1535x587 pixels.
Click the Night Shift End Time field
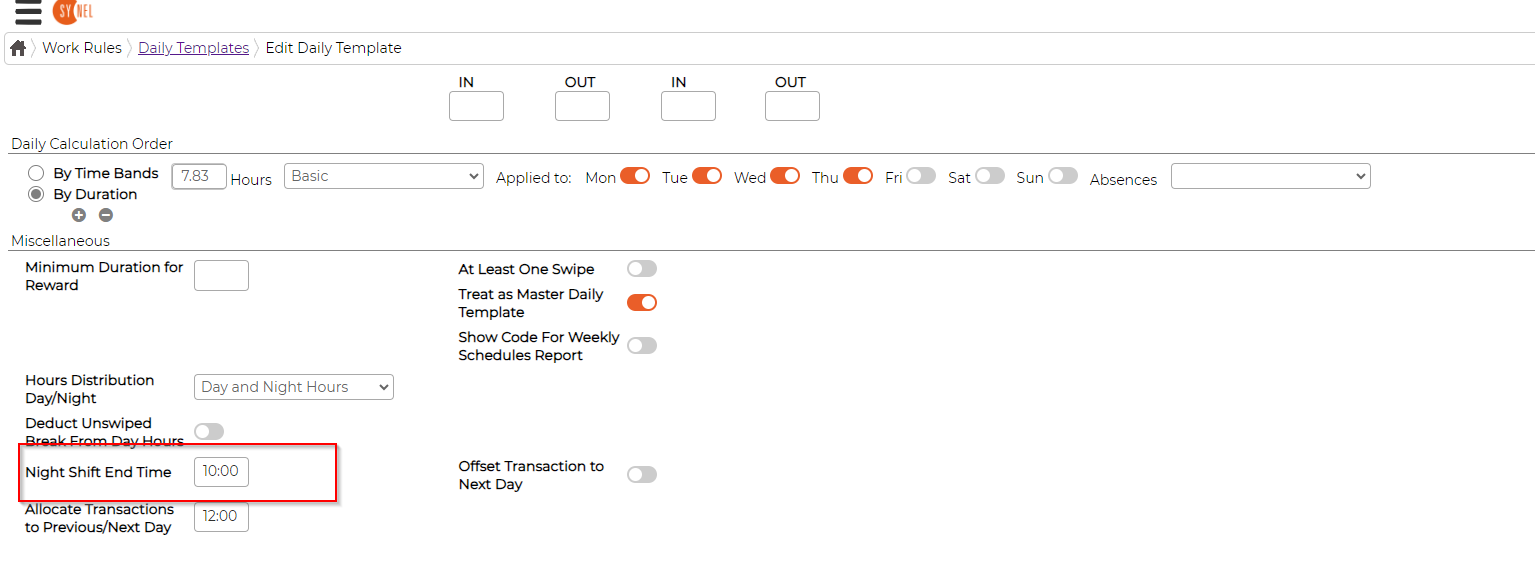[221, 471]
